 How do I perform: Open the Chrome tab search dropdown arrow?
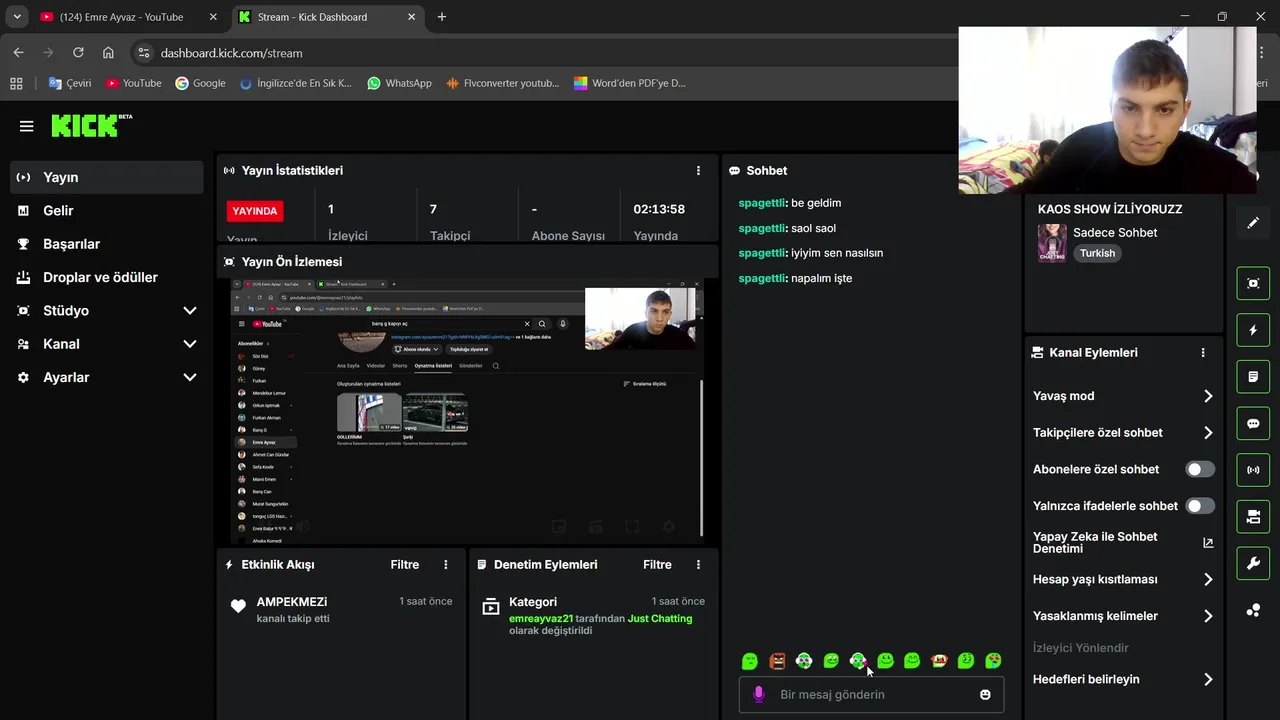(x=17, y=17)
